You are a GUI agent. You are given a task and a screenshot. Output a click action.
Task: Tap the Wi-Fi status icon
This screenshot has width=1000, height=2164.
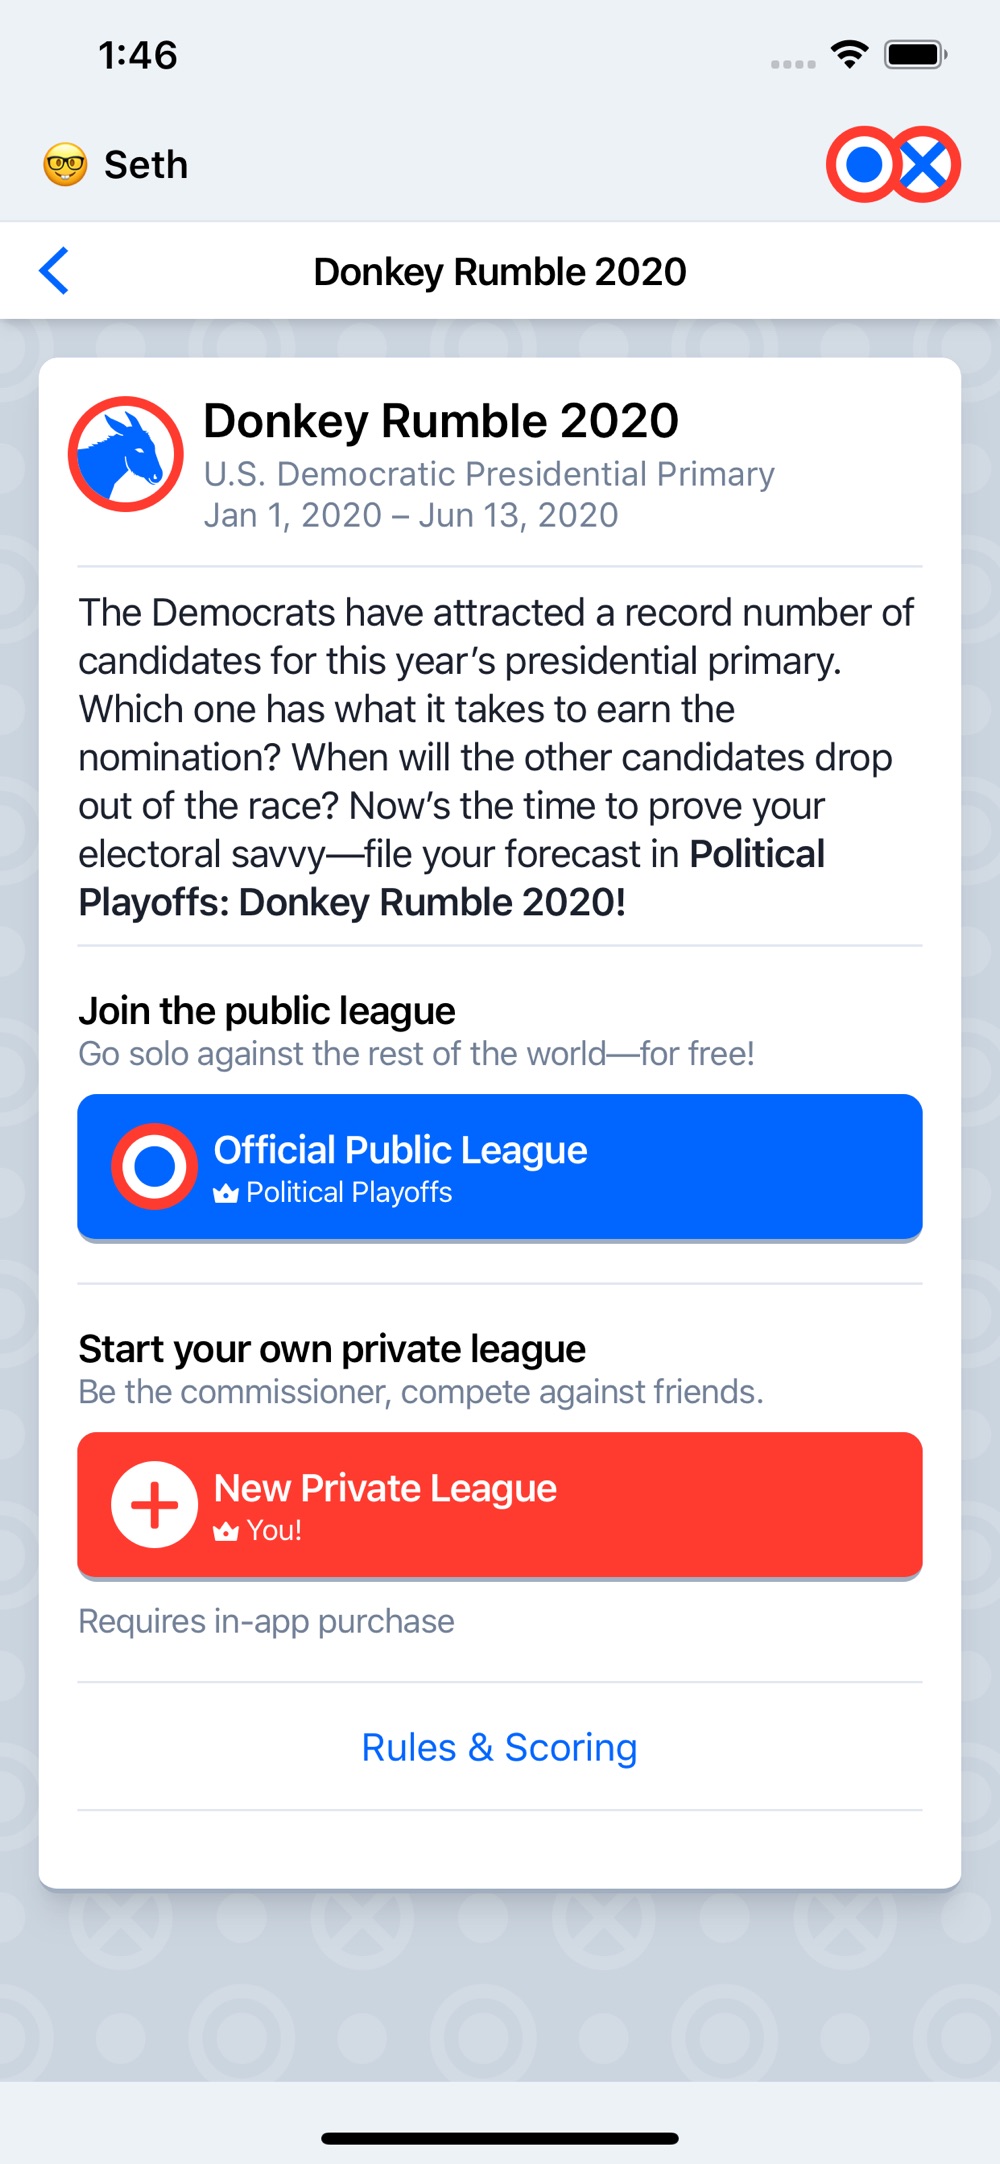click(849, 55)
